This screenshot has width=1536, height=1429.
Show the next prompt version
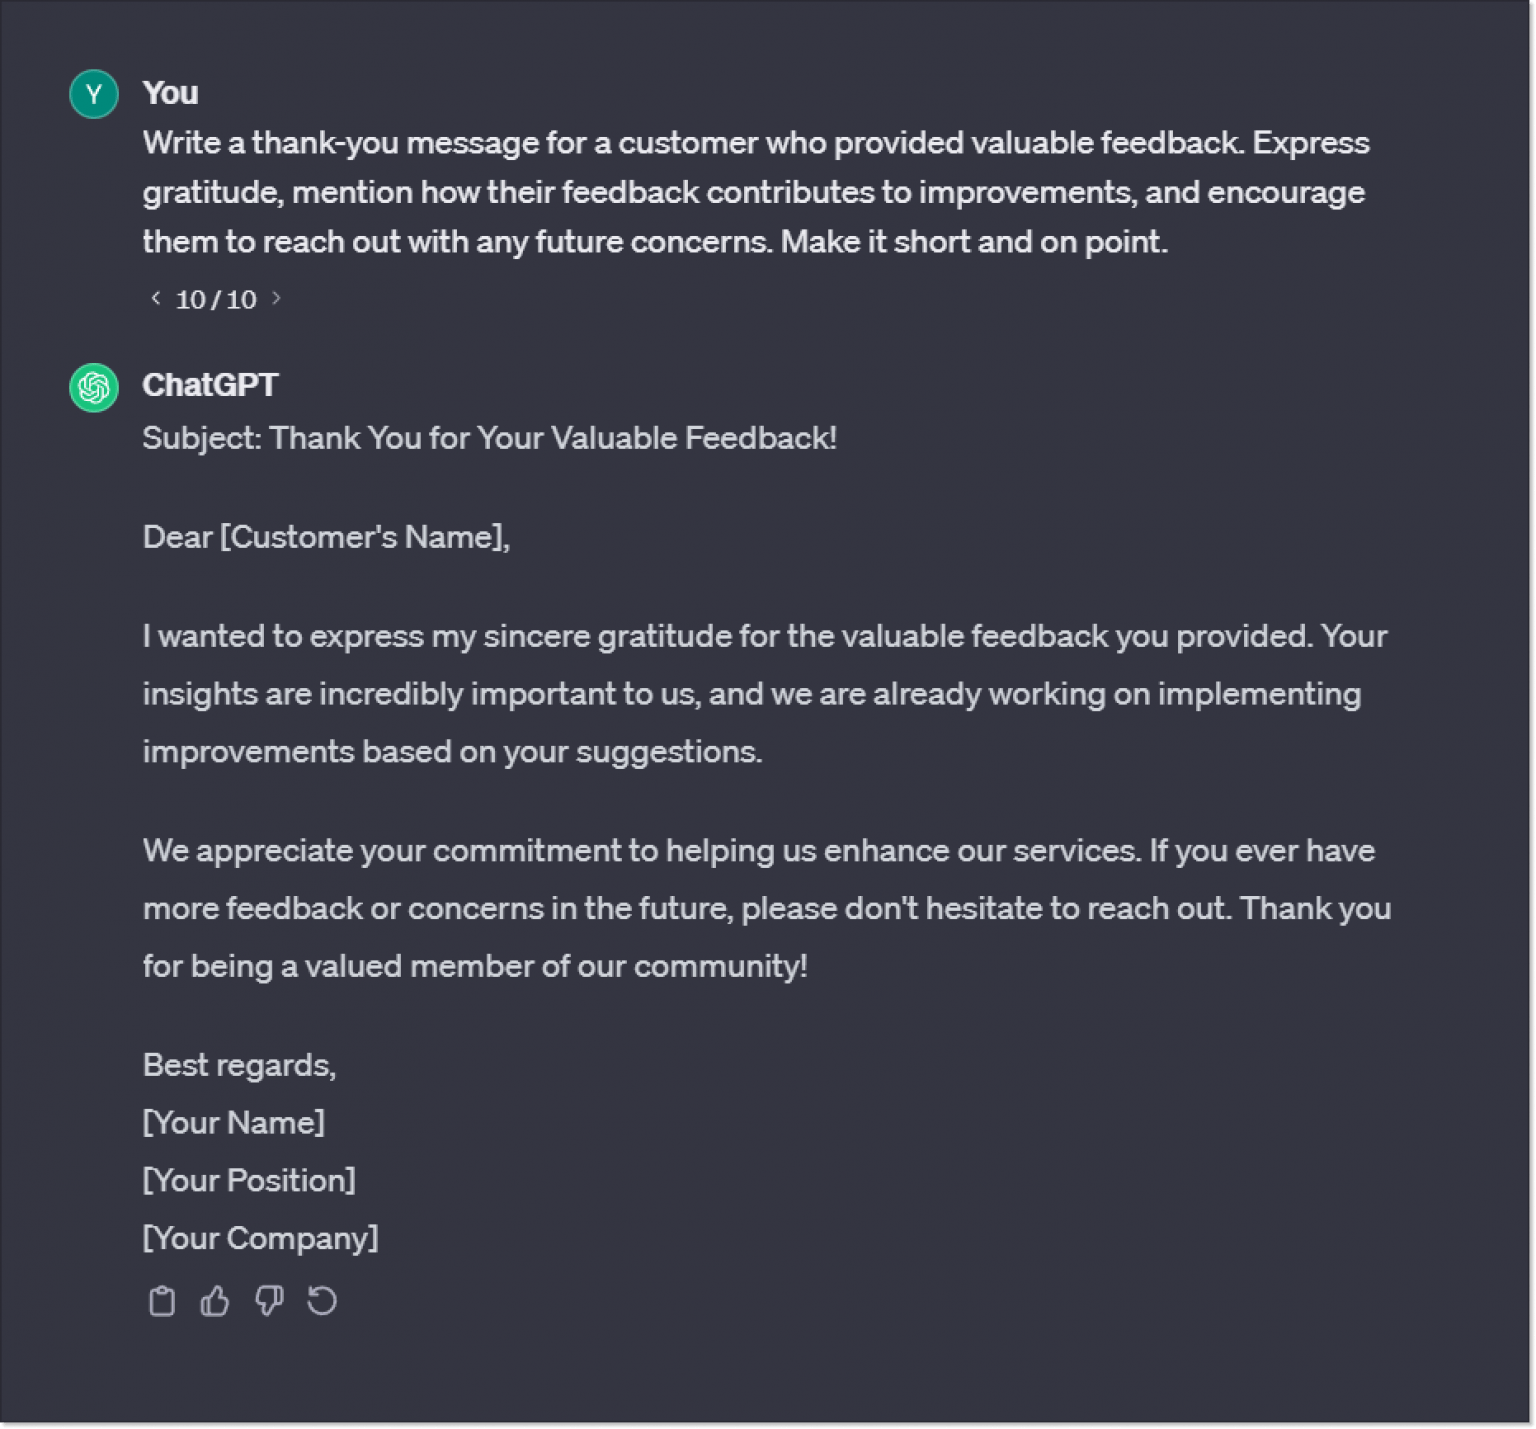[x=278, y=298]
